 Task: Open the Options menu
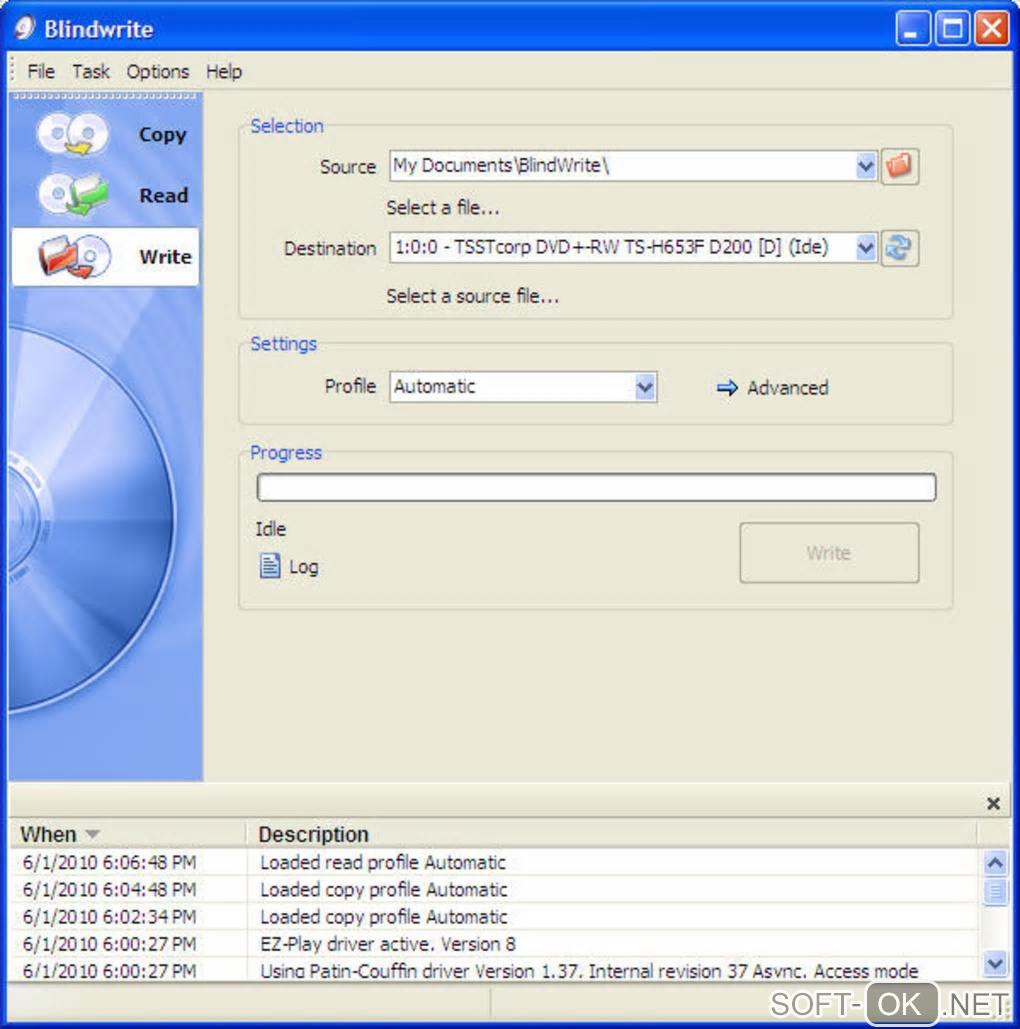158,72
